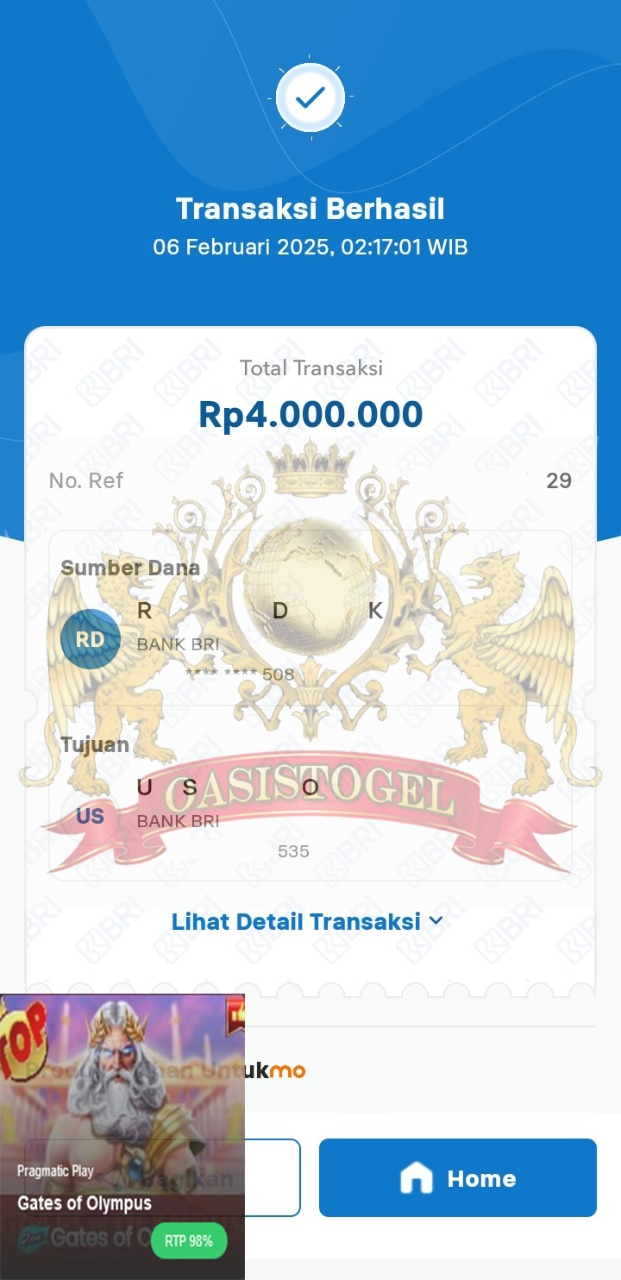Select the US recipient avatar
Screen dimensions: 621x1280
click(90, 816)
